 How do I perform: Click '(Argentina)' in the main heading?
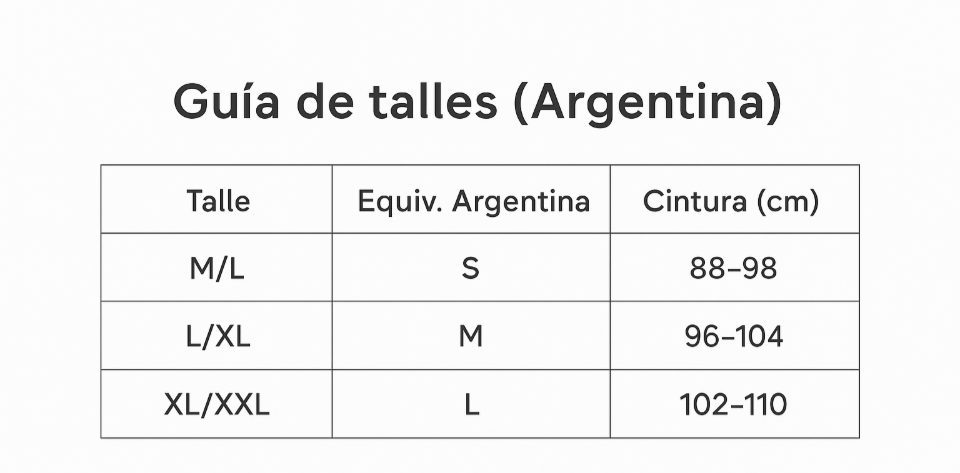click(647, 102)
